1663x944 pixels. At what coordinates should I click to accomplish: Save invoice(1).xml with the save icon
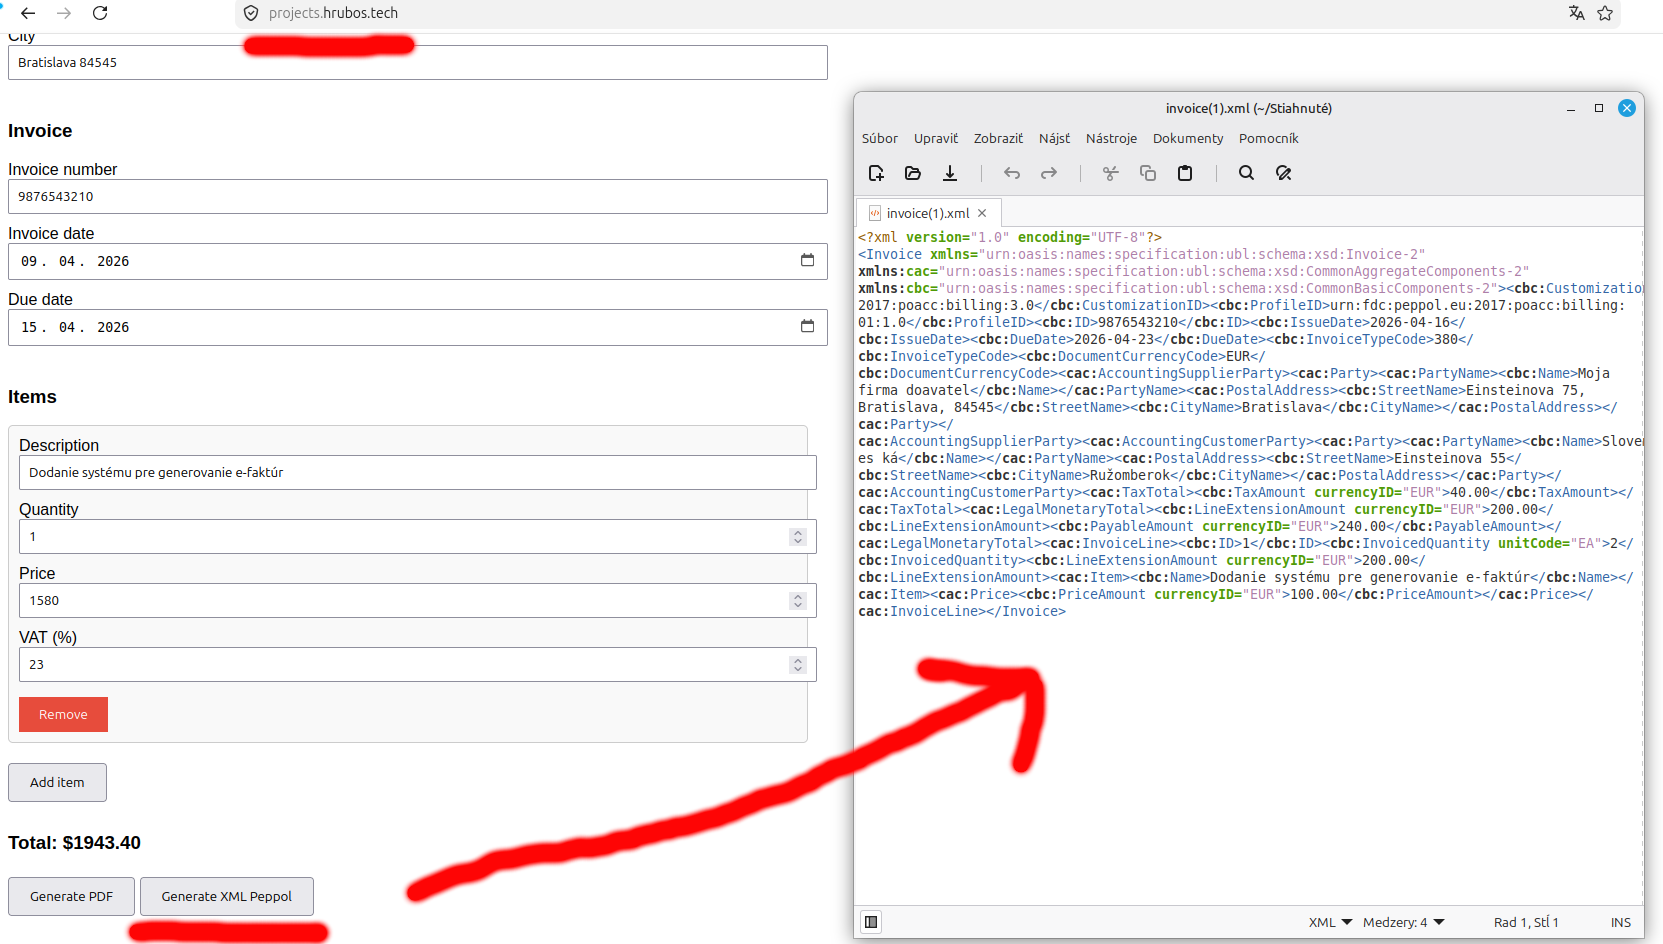(x=950, y=173)
